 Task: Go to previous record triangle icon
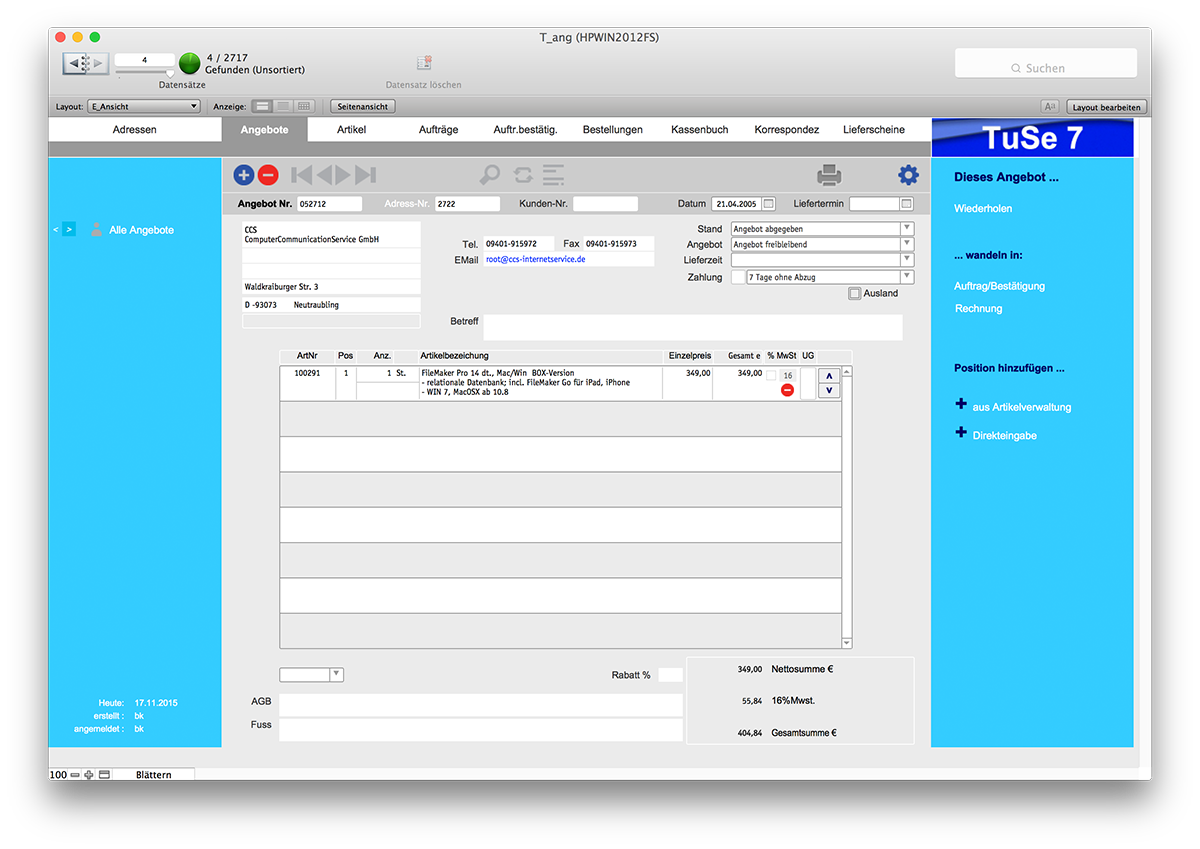coord(324,175)
